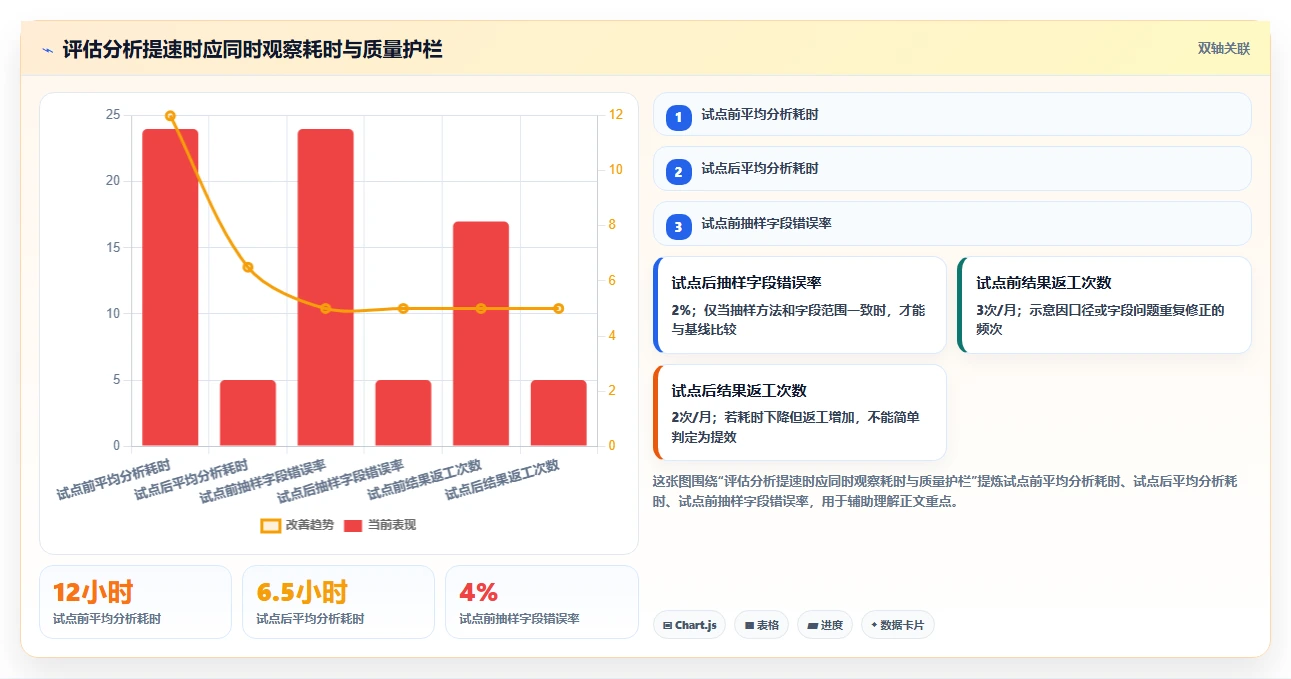Select list row 试点后平均分析耗时
1291x679 pixels.
(952, 168)
